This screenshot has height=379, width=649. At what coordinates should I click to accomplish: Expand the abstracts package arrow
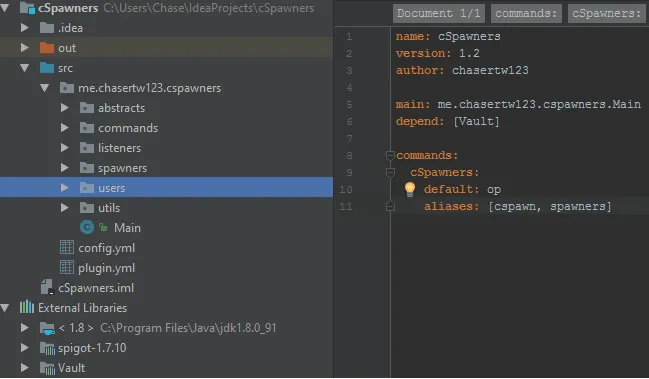(64, 108)
